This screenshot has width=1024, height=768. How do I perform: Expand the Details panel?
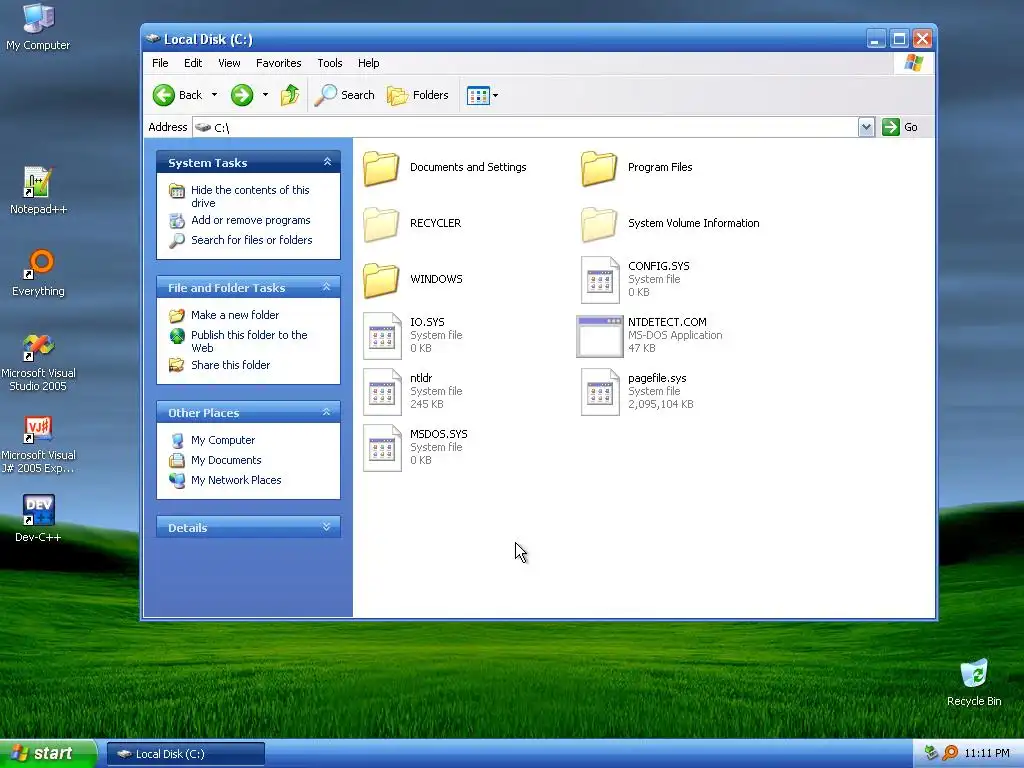(x=327, y=527)
